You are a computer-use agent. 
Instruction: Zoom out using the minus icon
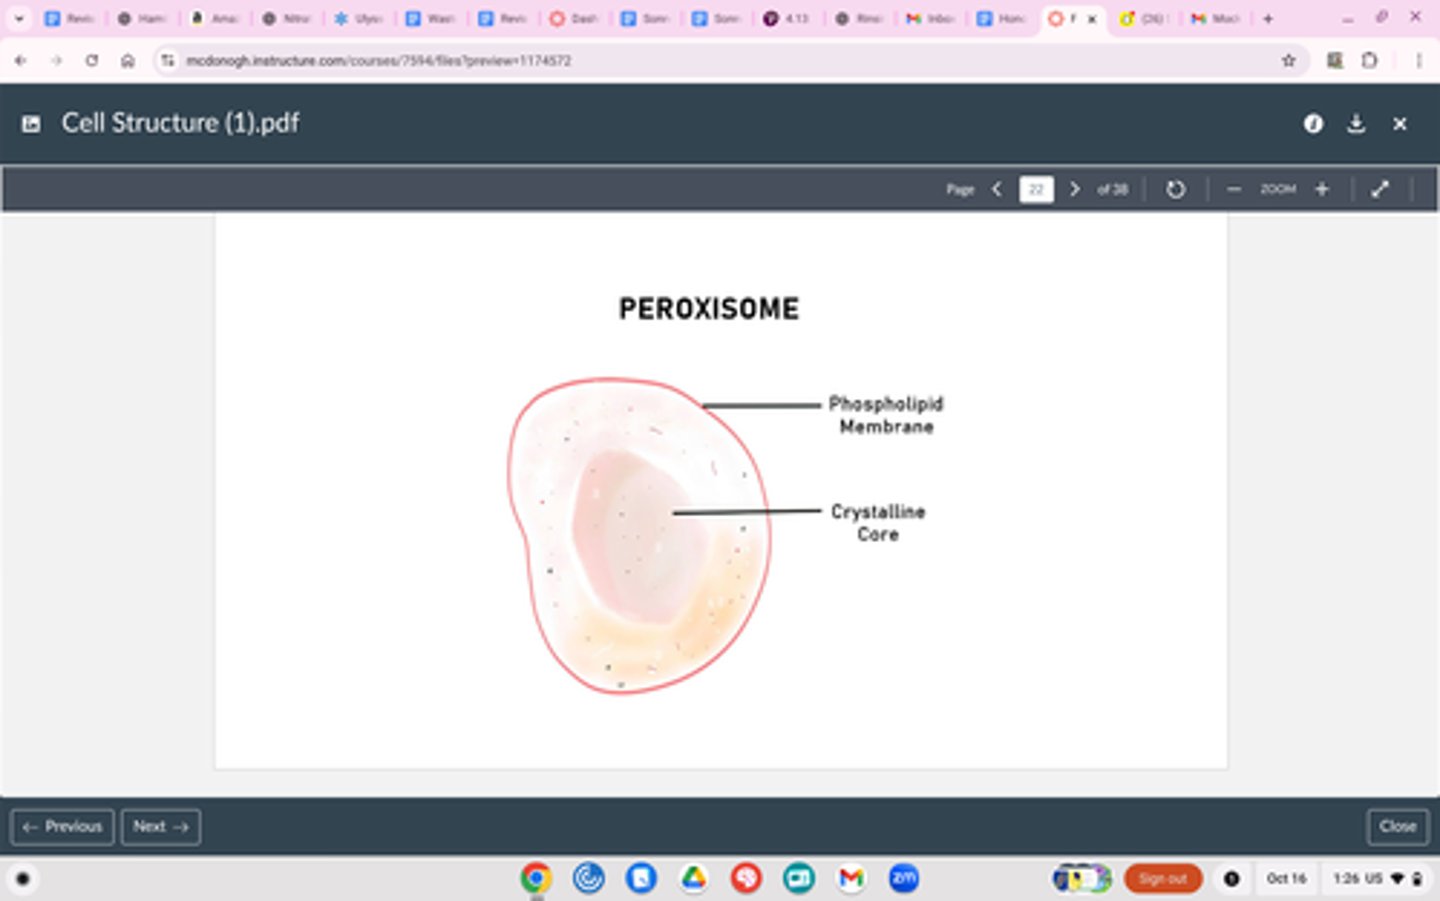point(1234,189)
